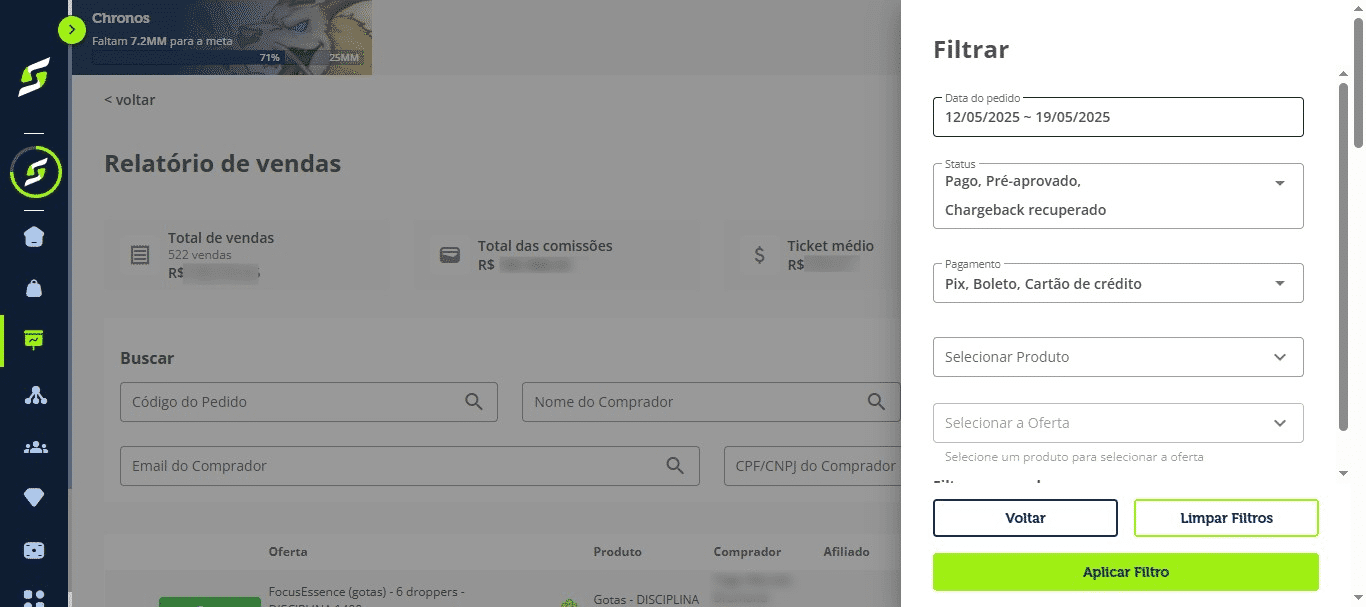1366x607 pixels.
Task: Open the Selecionar a Oferta dropdown
Action: 1118,423
